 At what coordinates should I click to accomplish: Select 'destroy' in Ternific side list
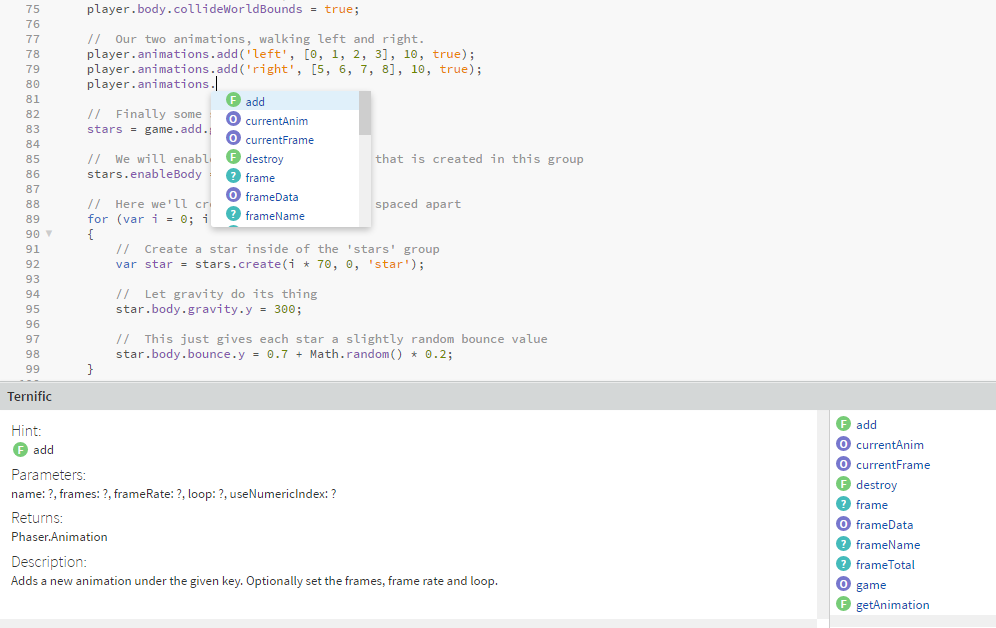(876, 485)
